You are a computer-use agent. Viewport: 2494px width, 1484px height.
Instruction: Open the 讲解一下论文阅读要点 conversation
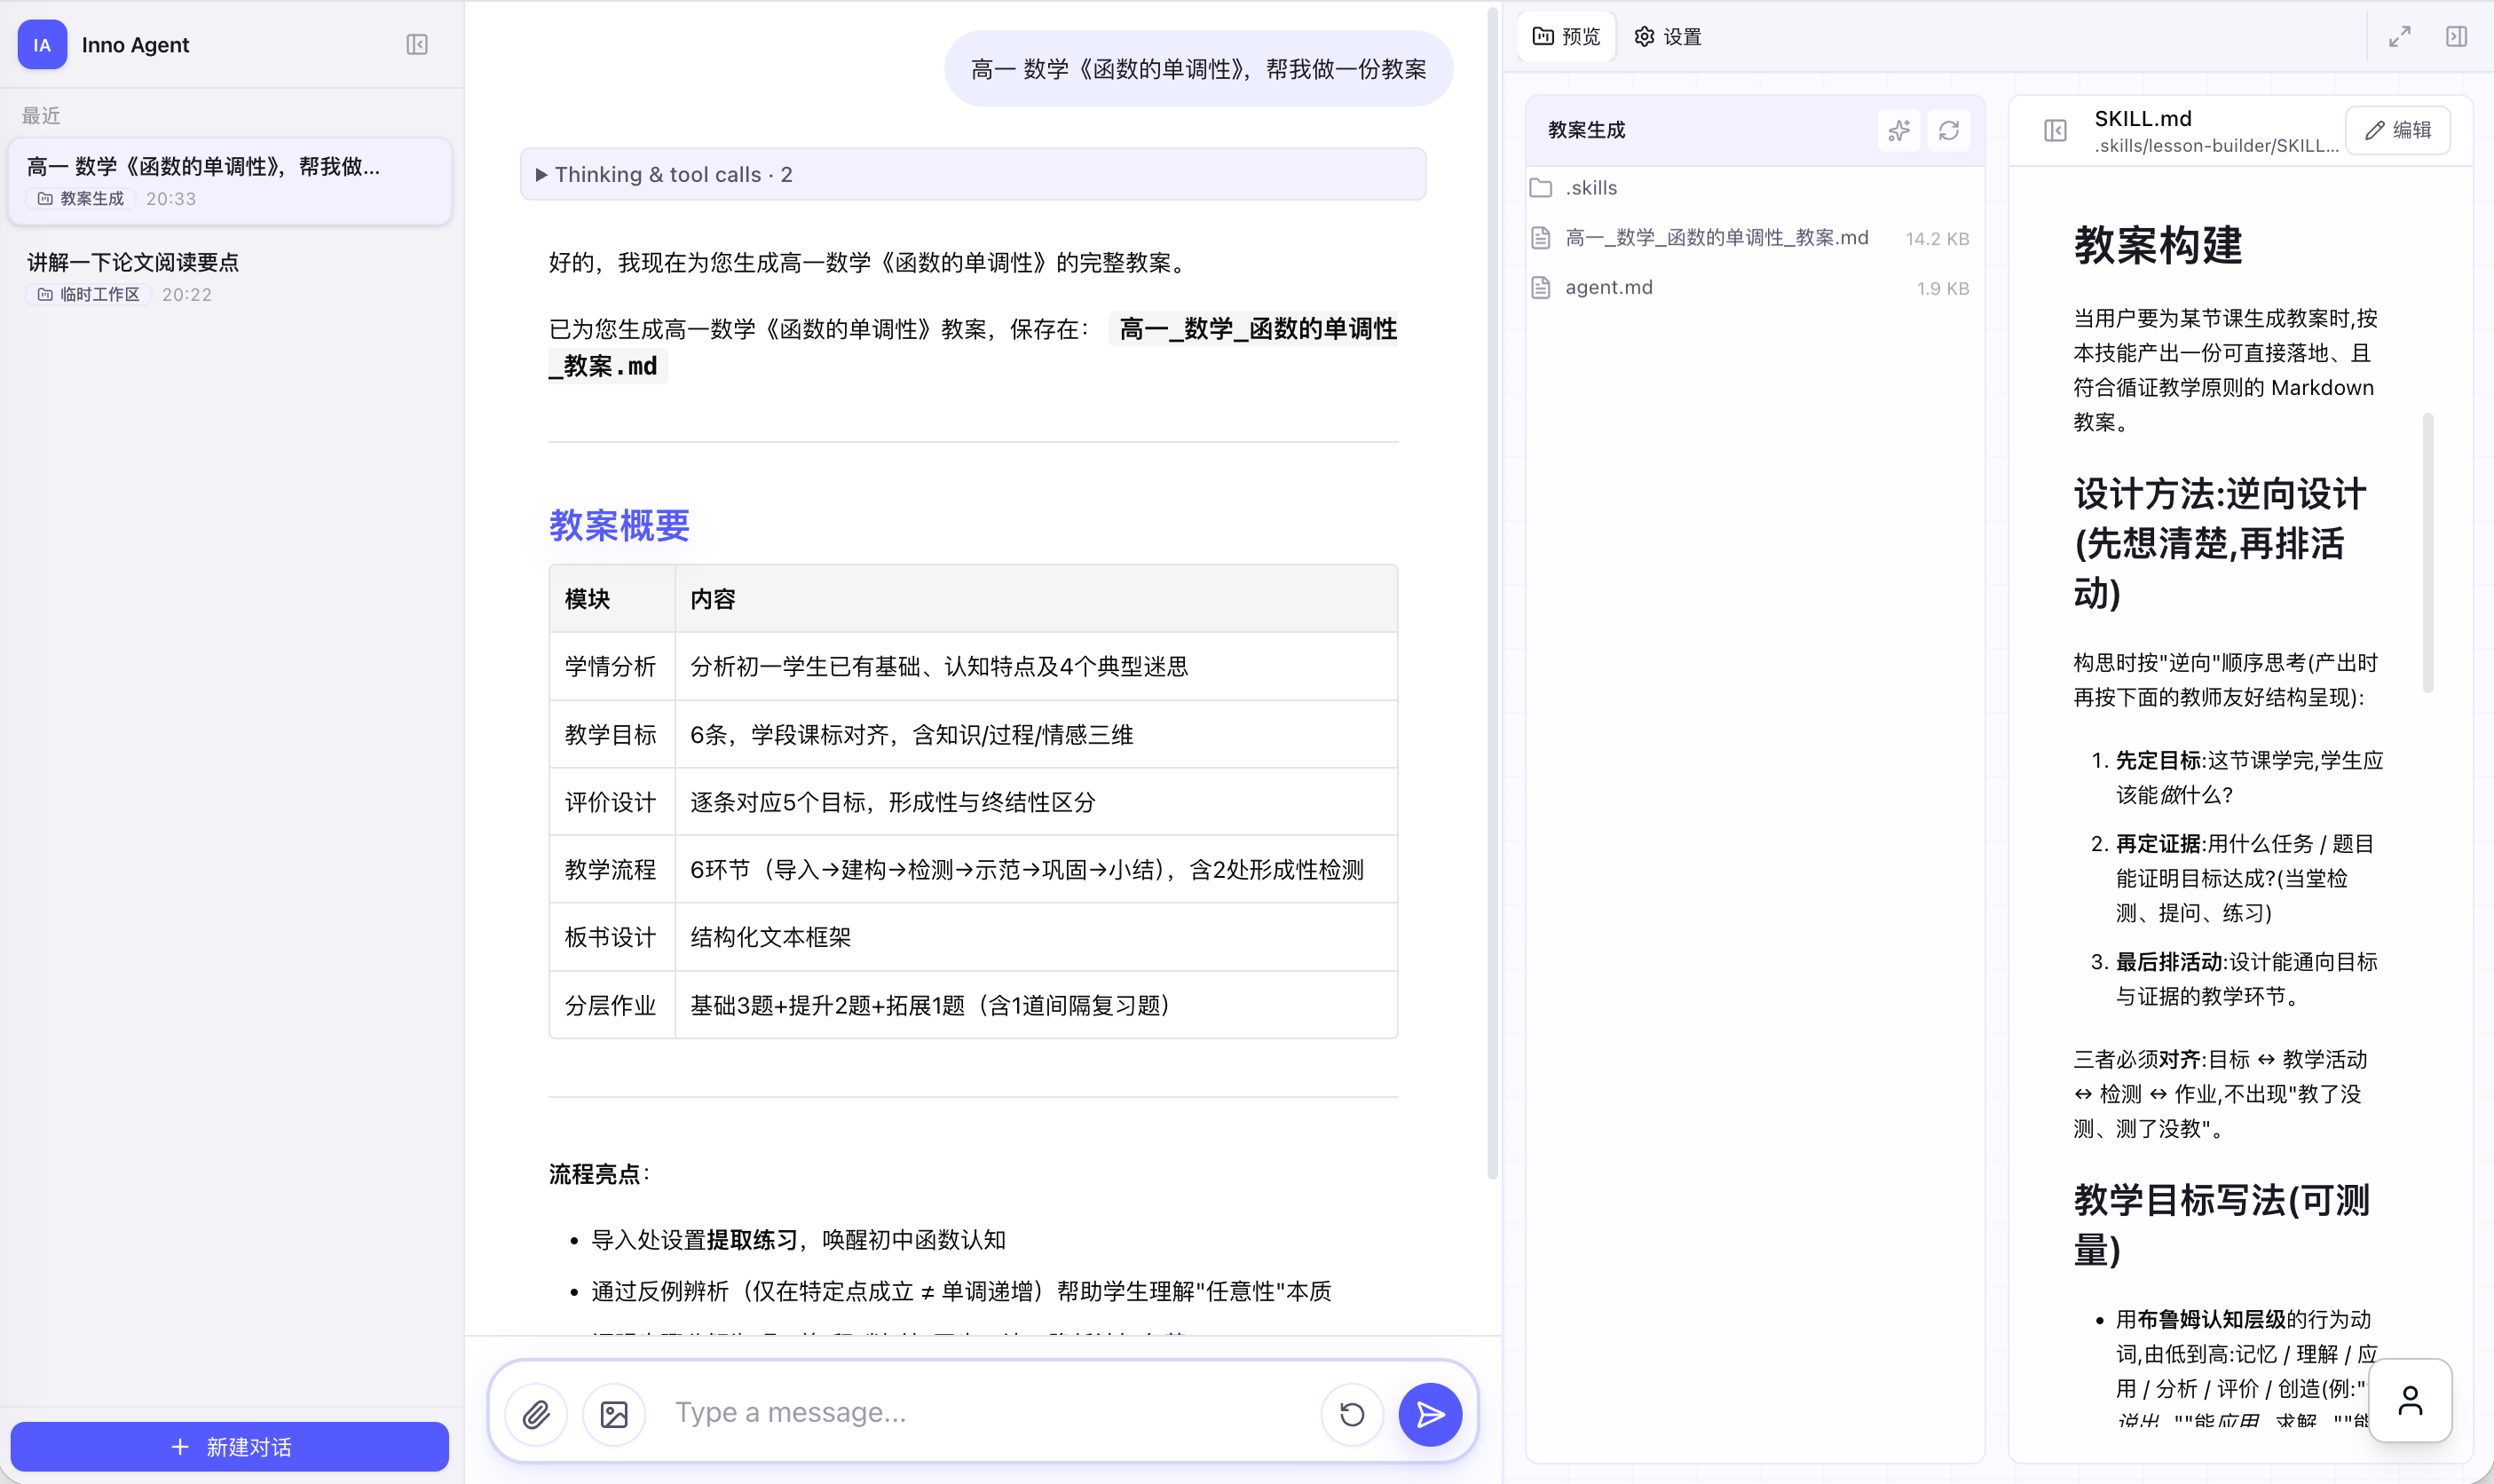(x=230, y=277)
